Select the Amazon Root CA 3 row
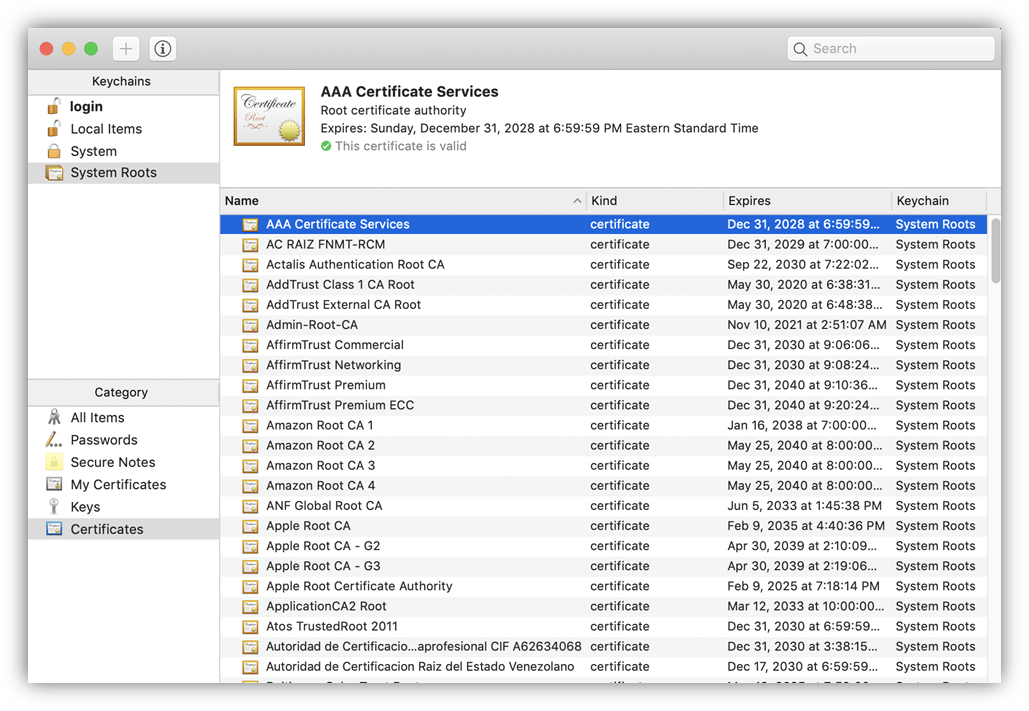The height and width of the screenshot is (711, 1029). (603, 465)
